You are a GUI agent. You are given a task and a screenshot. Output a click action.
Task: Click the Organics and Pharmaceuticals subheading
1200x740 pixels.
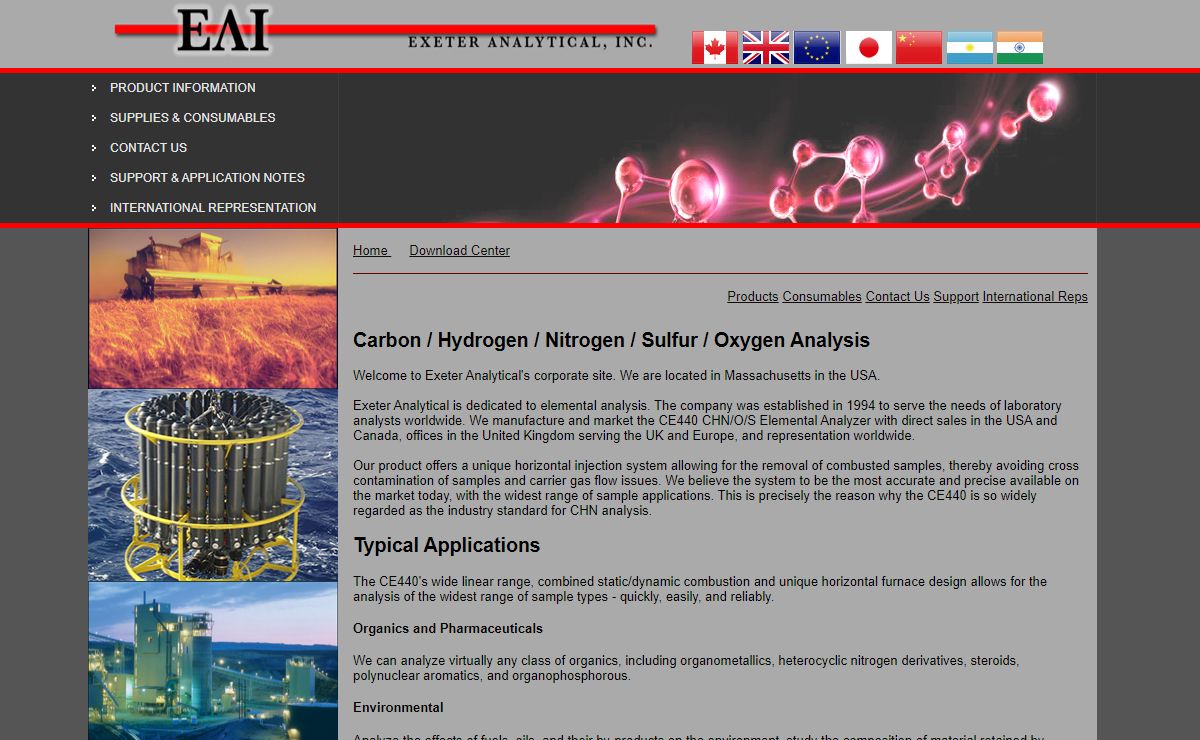click(448, 629)
